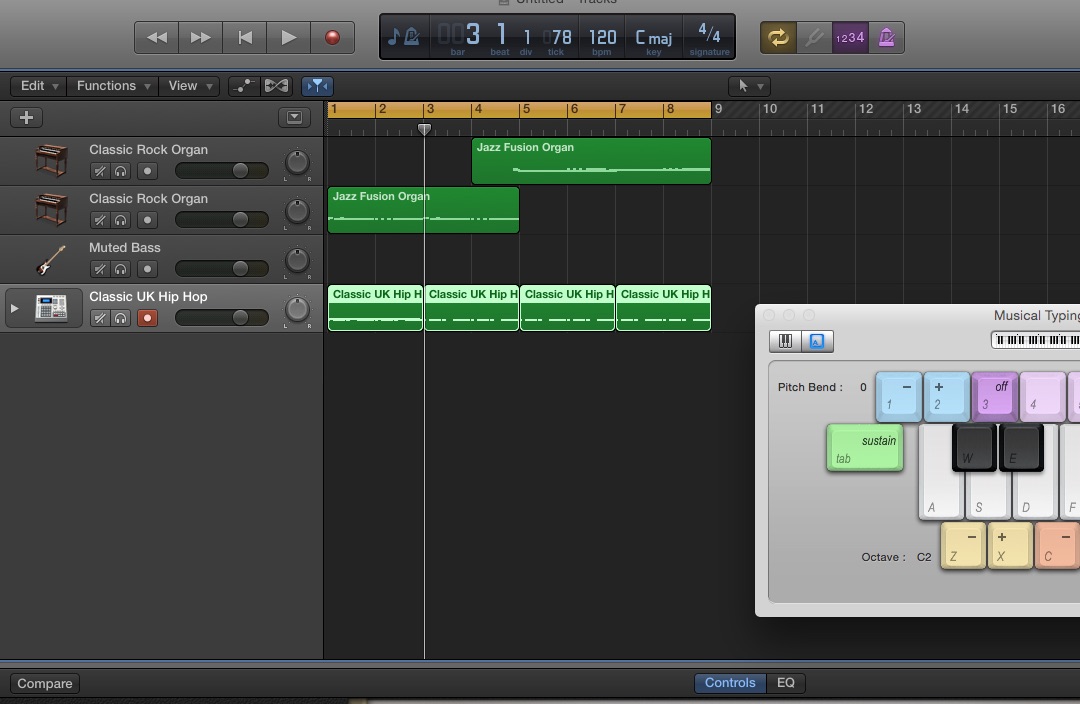Screen dimensions: 1080x704
Task: Disable record on Classic UK Hip Hop track
Action: tap(147, 318)
